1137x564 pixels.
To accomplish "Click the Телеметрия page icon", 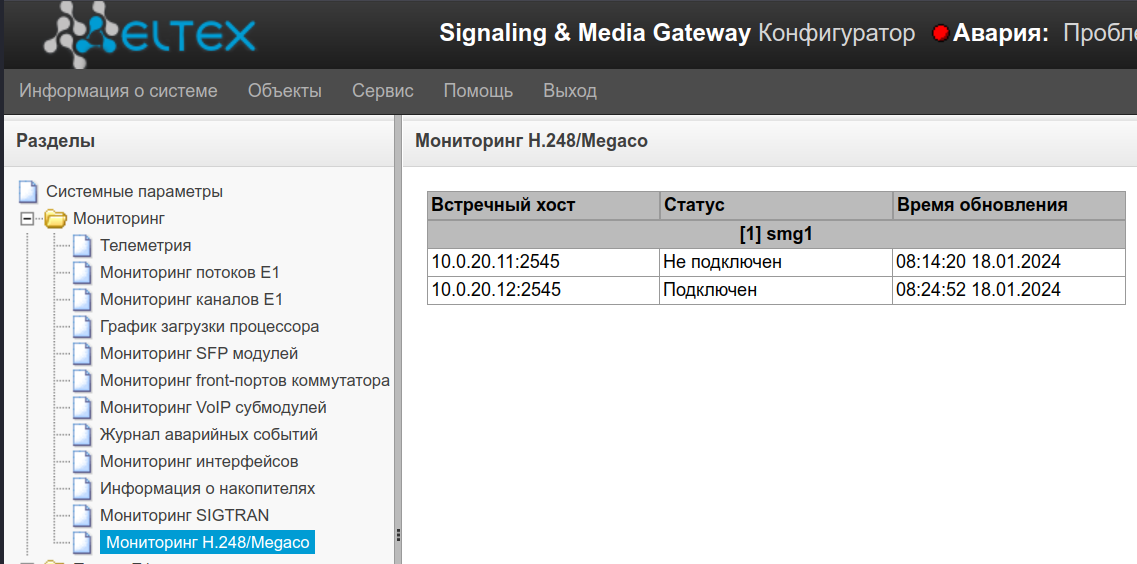I will [82, 245].
